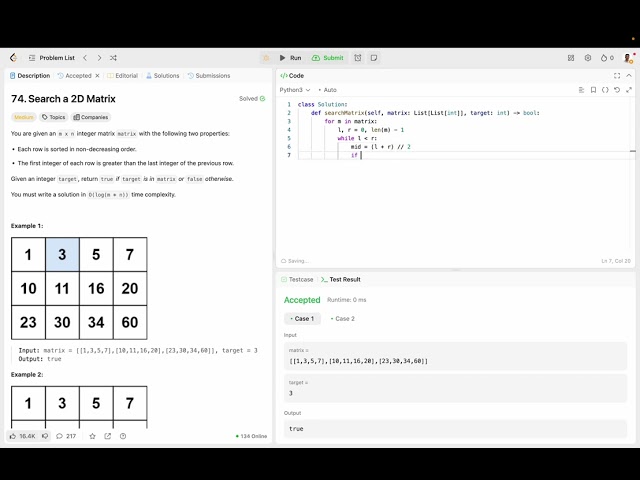This screenshot has height=480, width=640.
Task: Switch to the Editorial tab
Action: coord(122,76)
